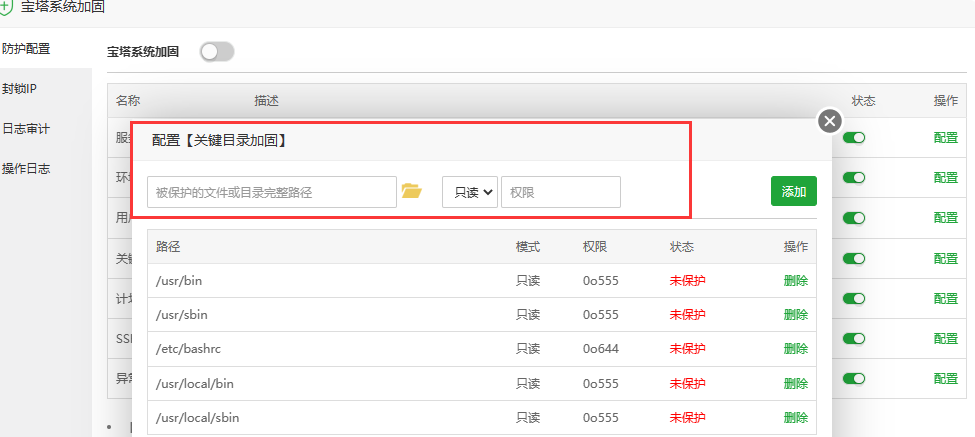This screenshot has width=975, height=437.
Task: Open the 日志审计 tab
Action: (x=26, y=129)
